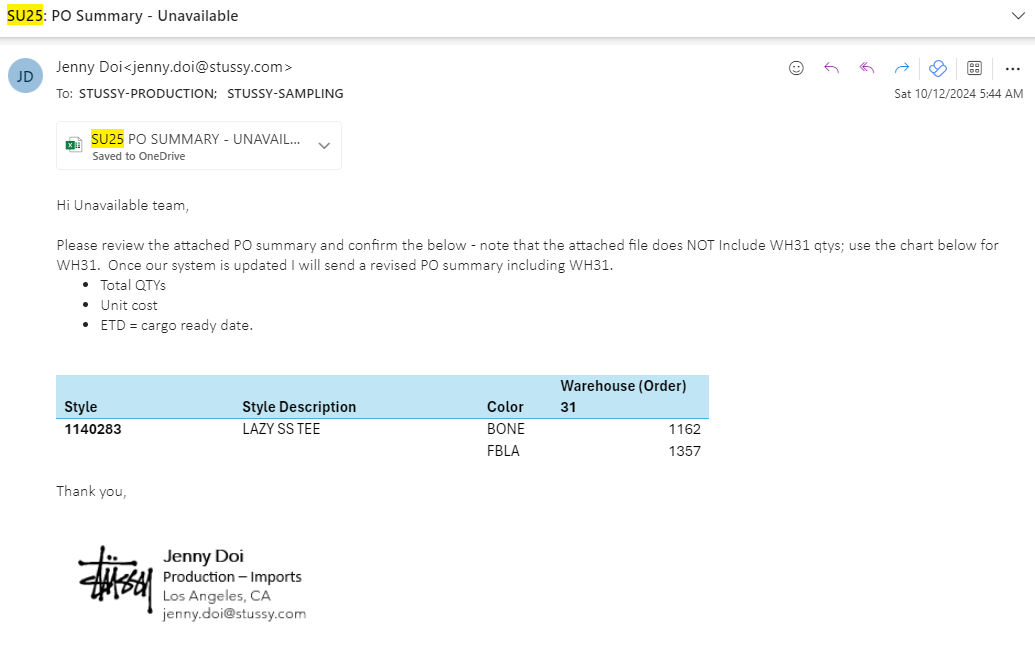Click recipient STUSSY-PRODUCTION

click(x=148, y=94)
